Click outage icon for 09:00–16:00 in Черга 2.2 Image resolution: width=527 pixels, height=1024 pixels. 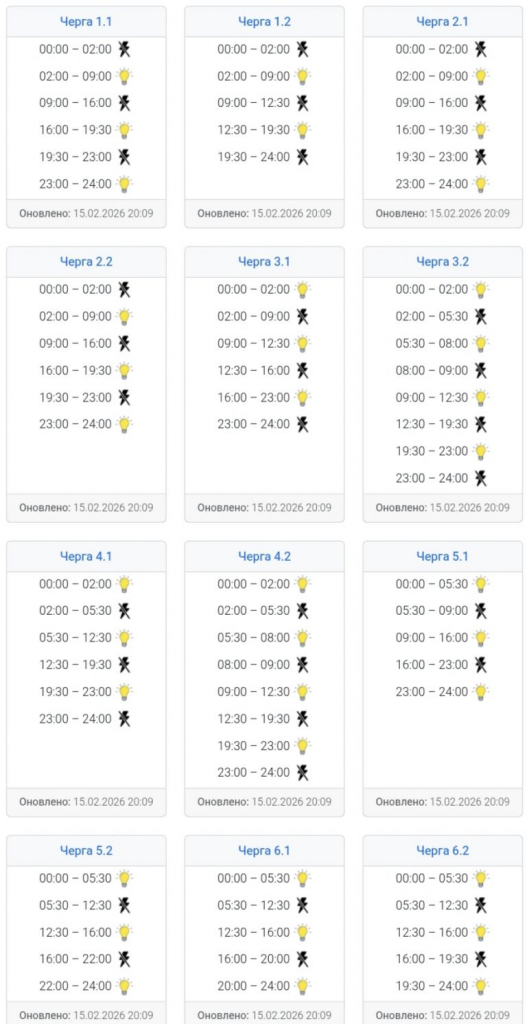124,344
